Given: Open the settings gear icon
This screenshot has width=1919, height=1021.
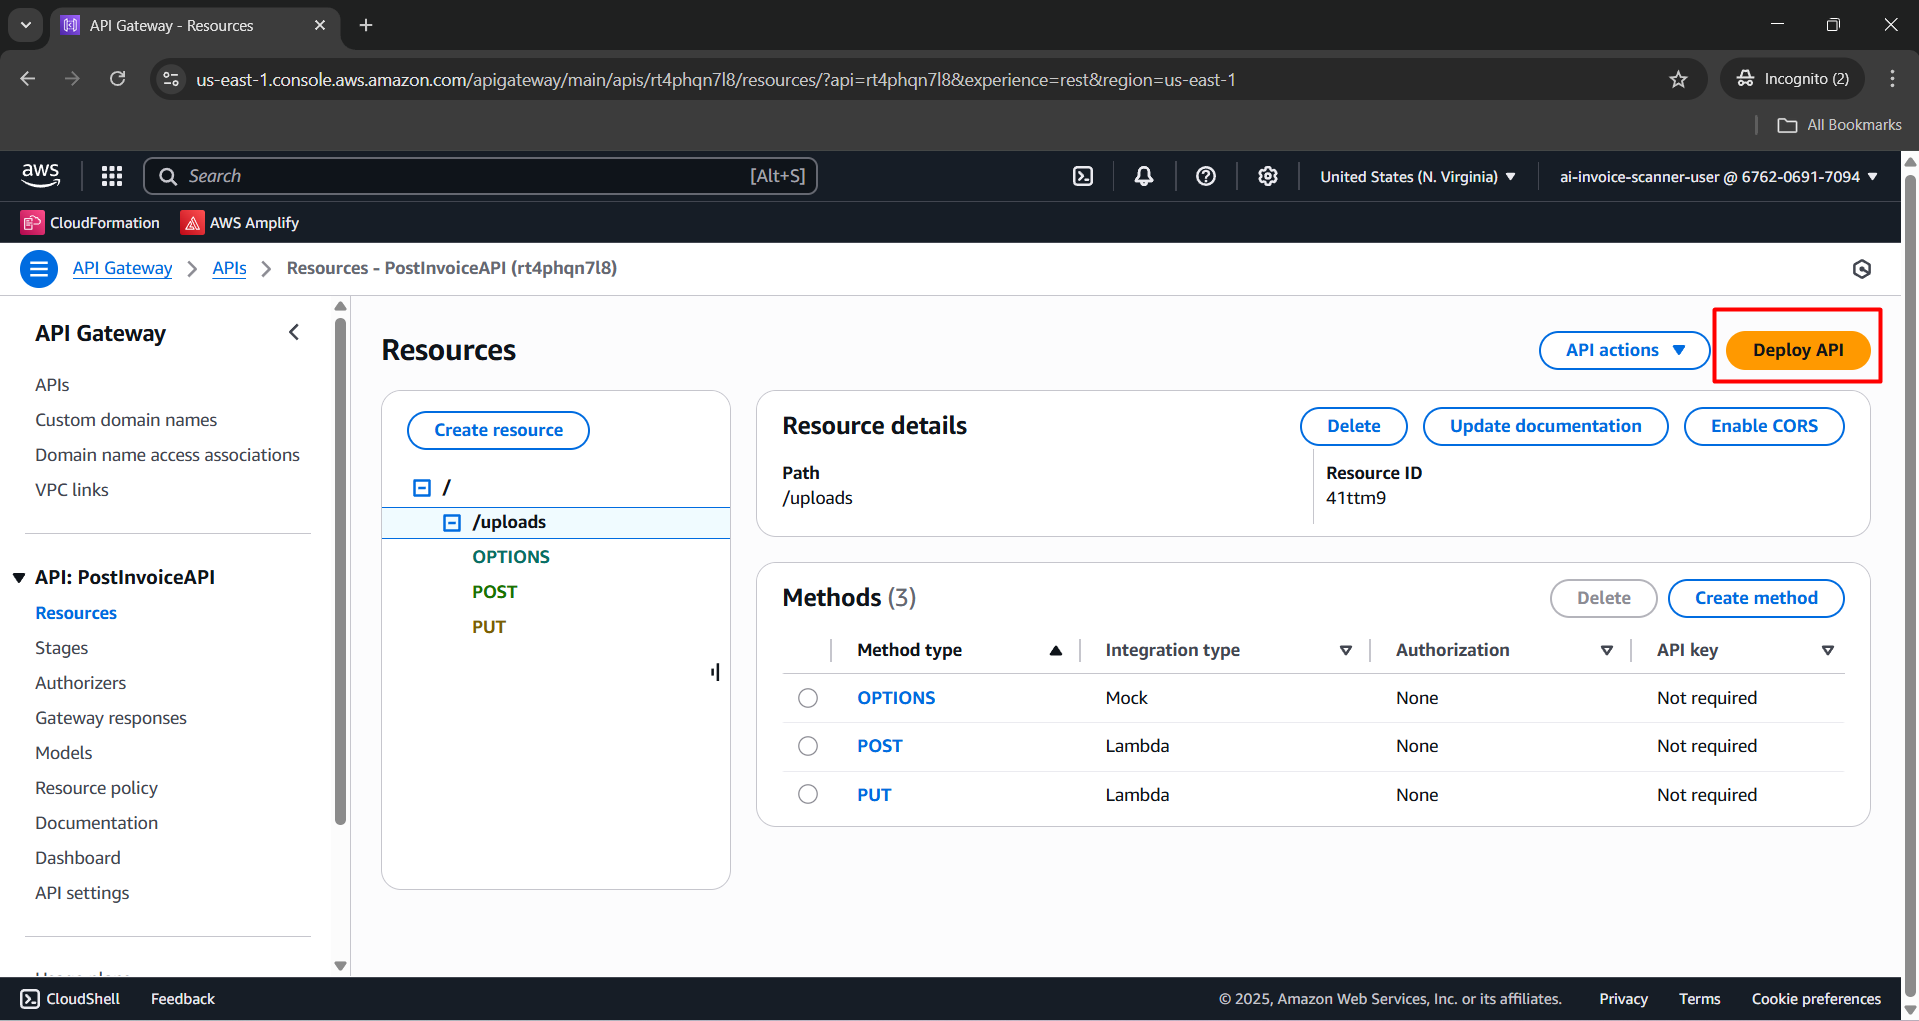Looking at the screenshot, I should [1267, 175].
